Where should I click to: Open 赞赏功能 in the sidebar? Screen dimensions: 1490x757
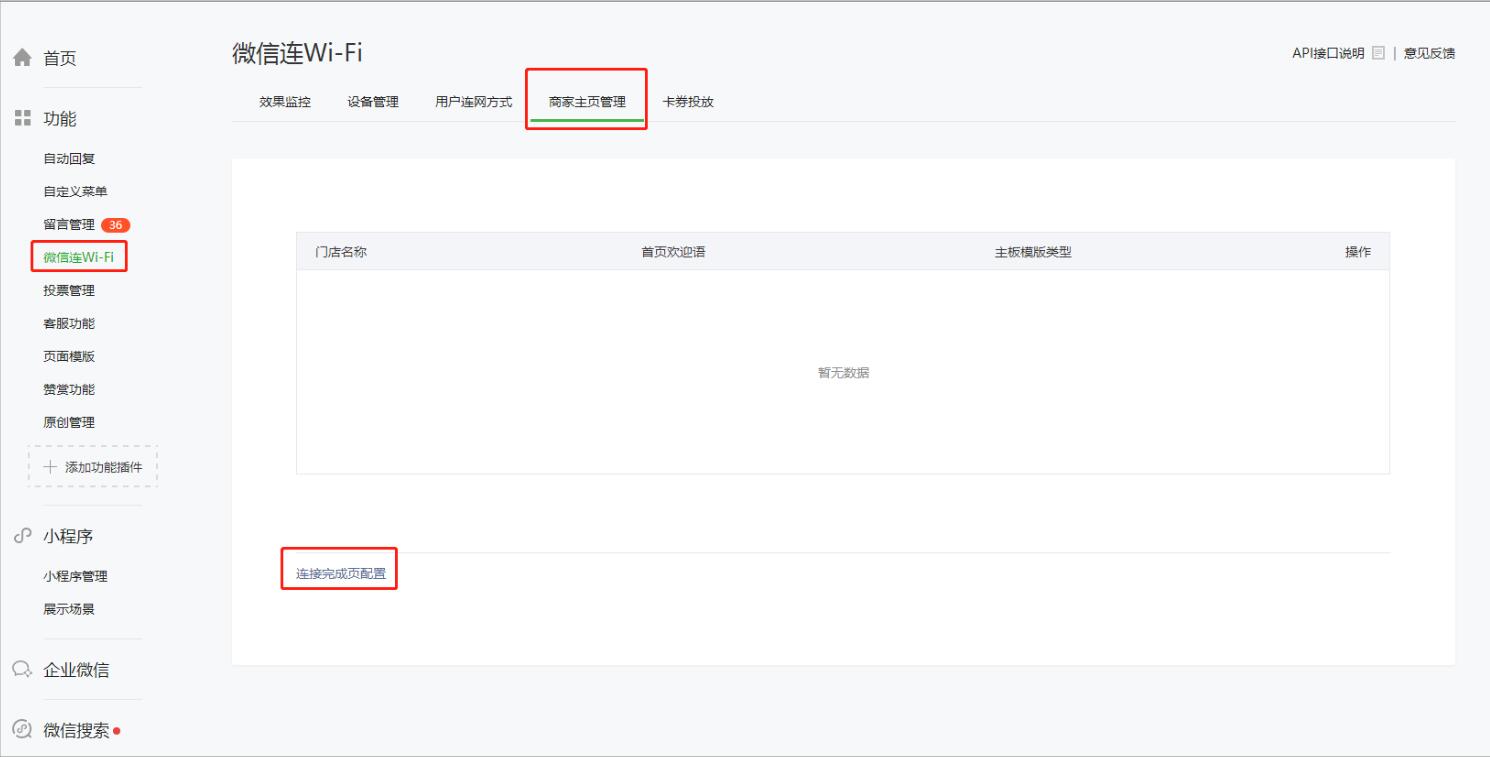pos(69,390)
